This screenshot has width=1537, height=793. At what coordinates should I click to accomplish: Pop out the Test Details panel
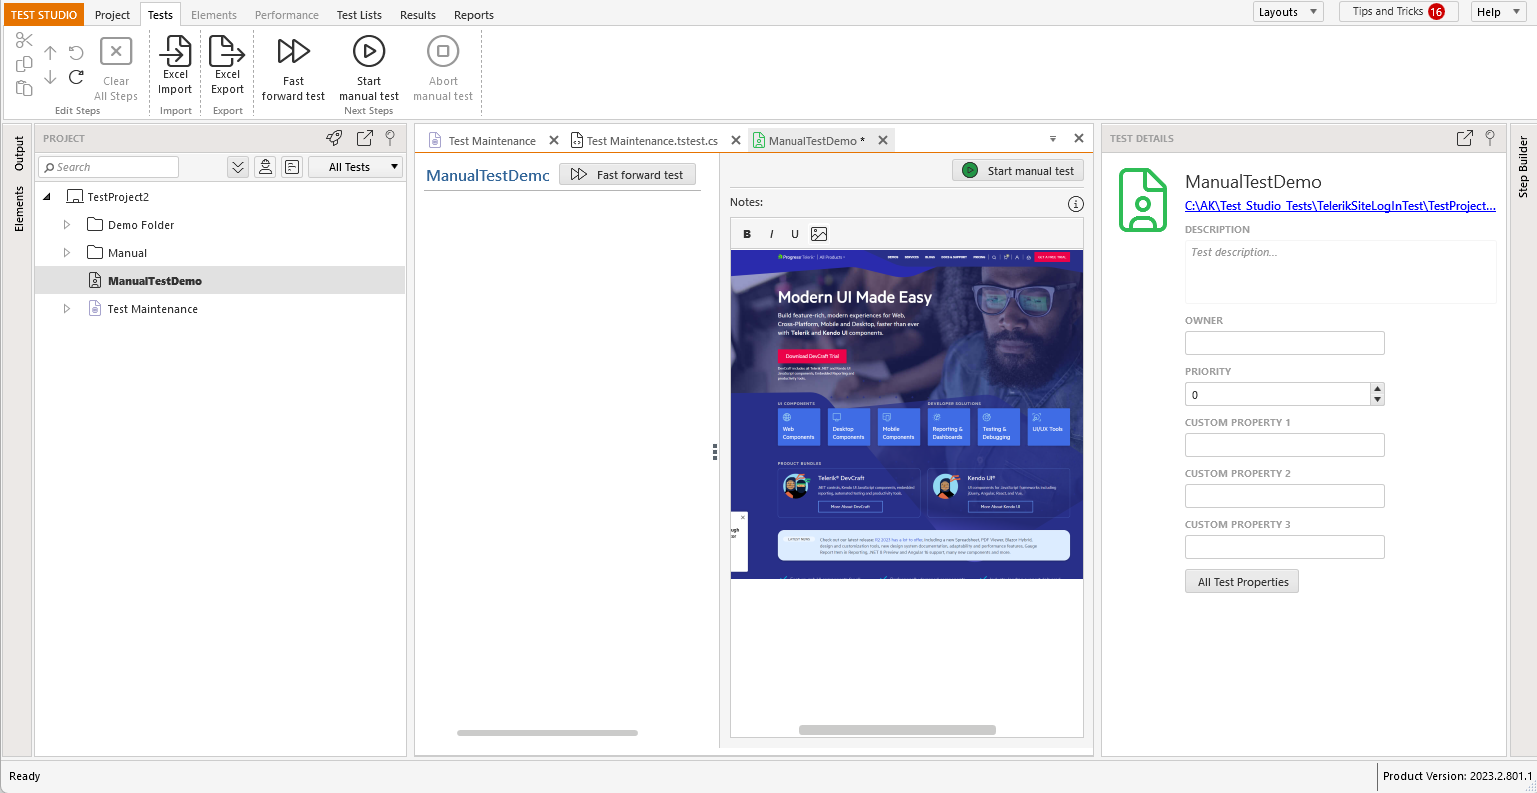click(1464, 138)
